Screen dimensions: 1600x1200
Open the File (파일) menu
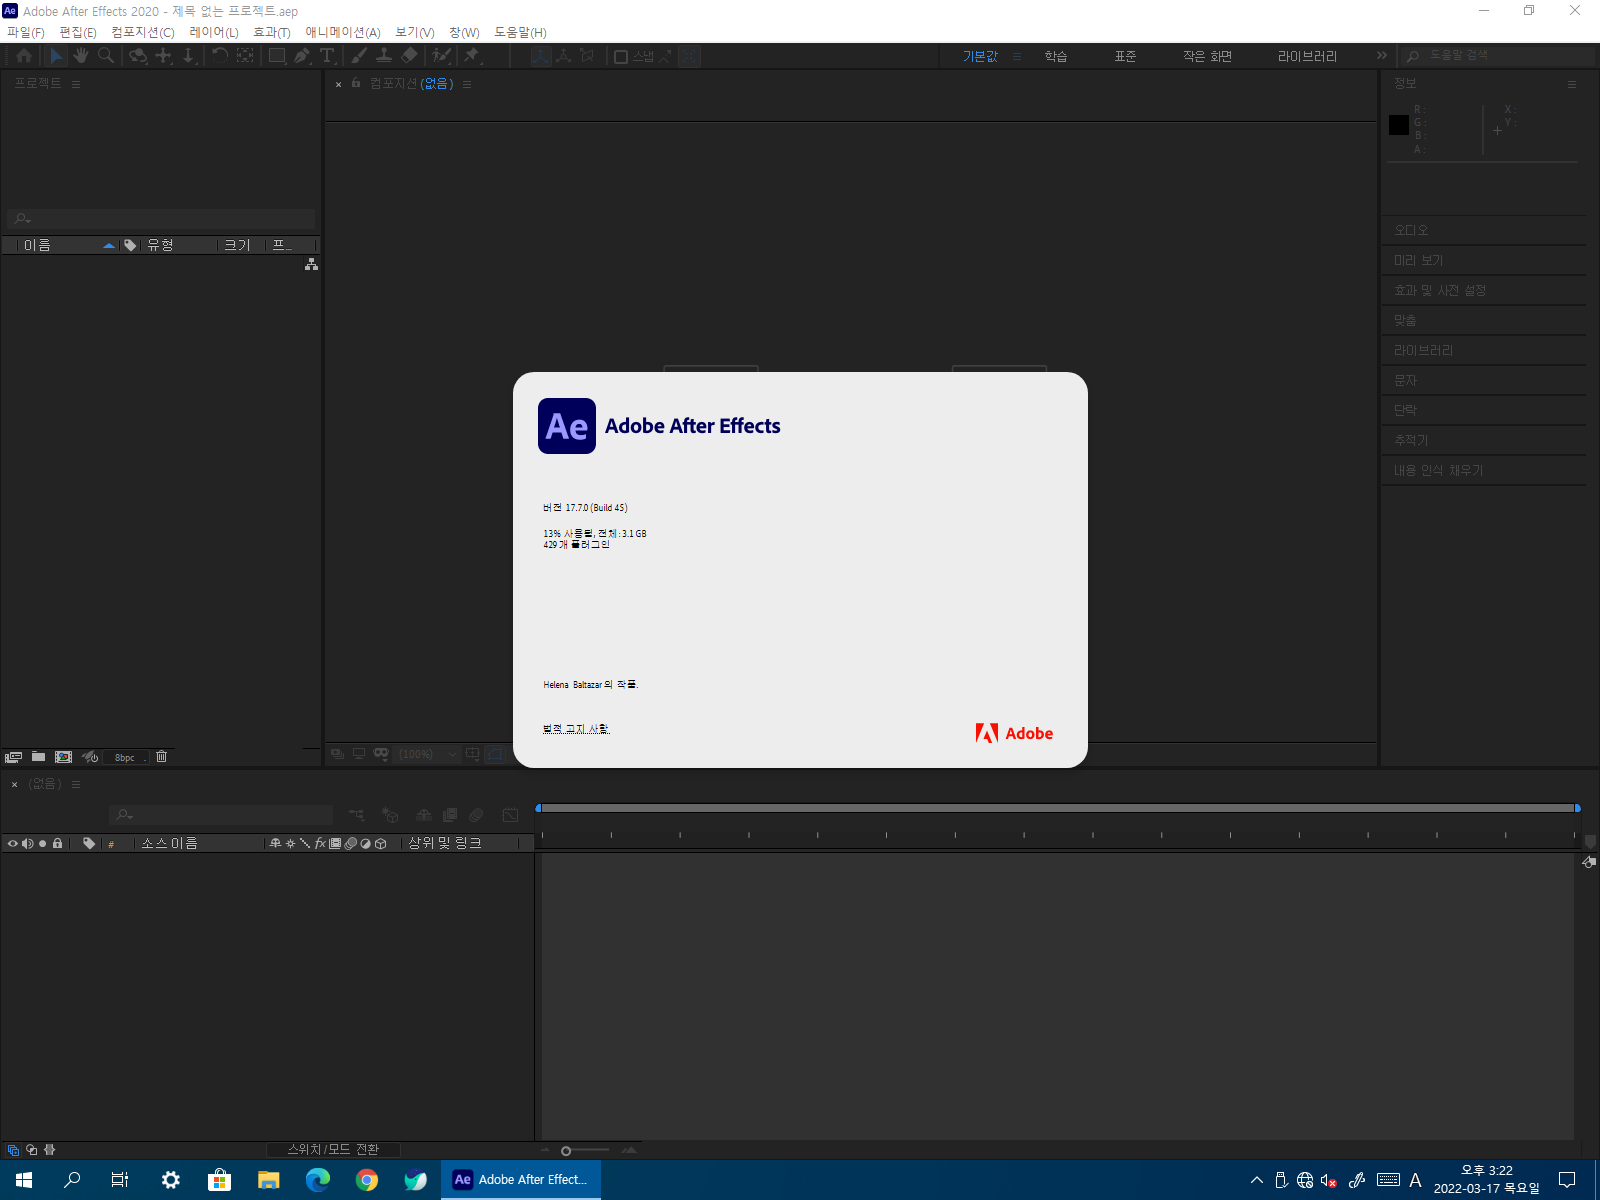pos(26,32)
